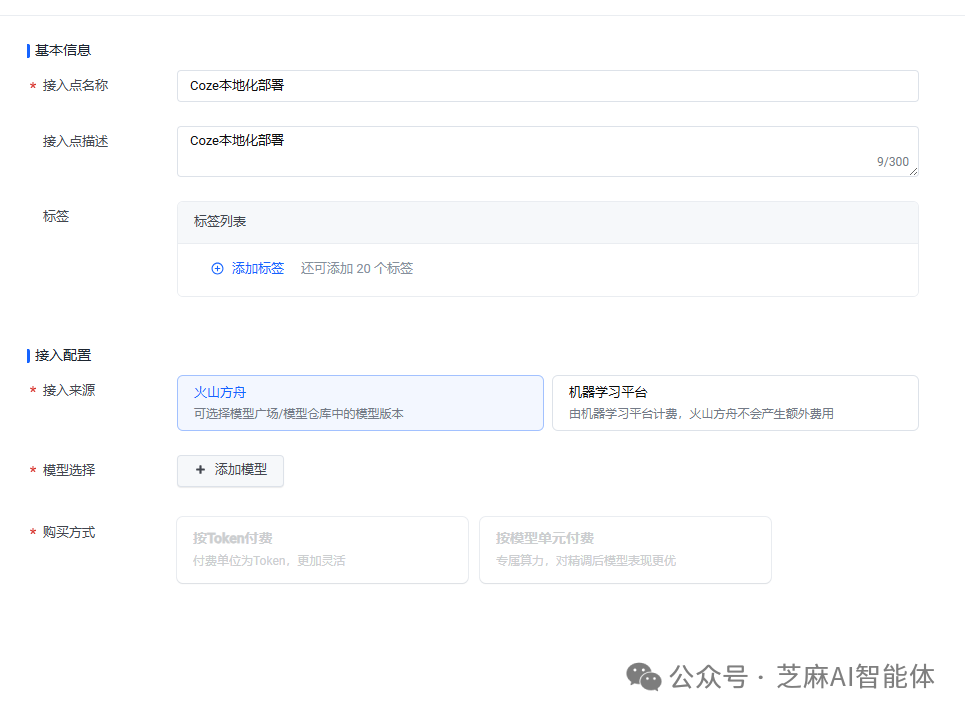Viewport: 965px width, 715px height.
Task: Click the plus icon beside 添加标签
Action: pos(217,268)
